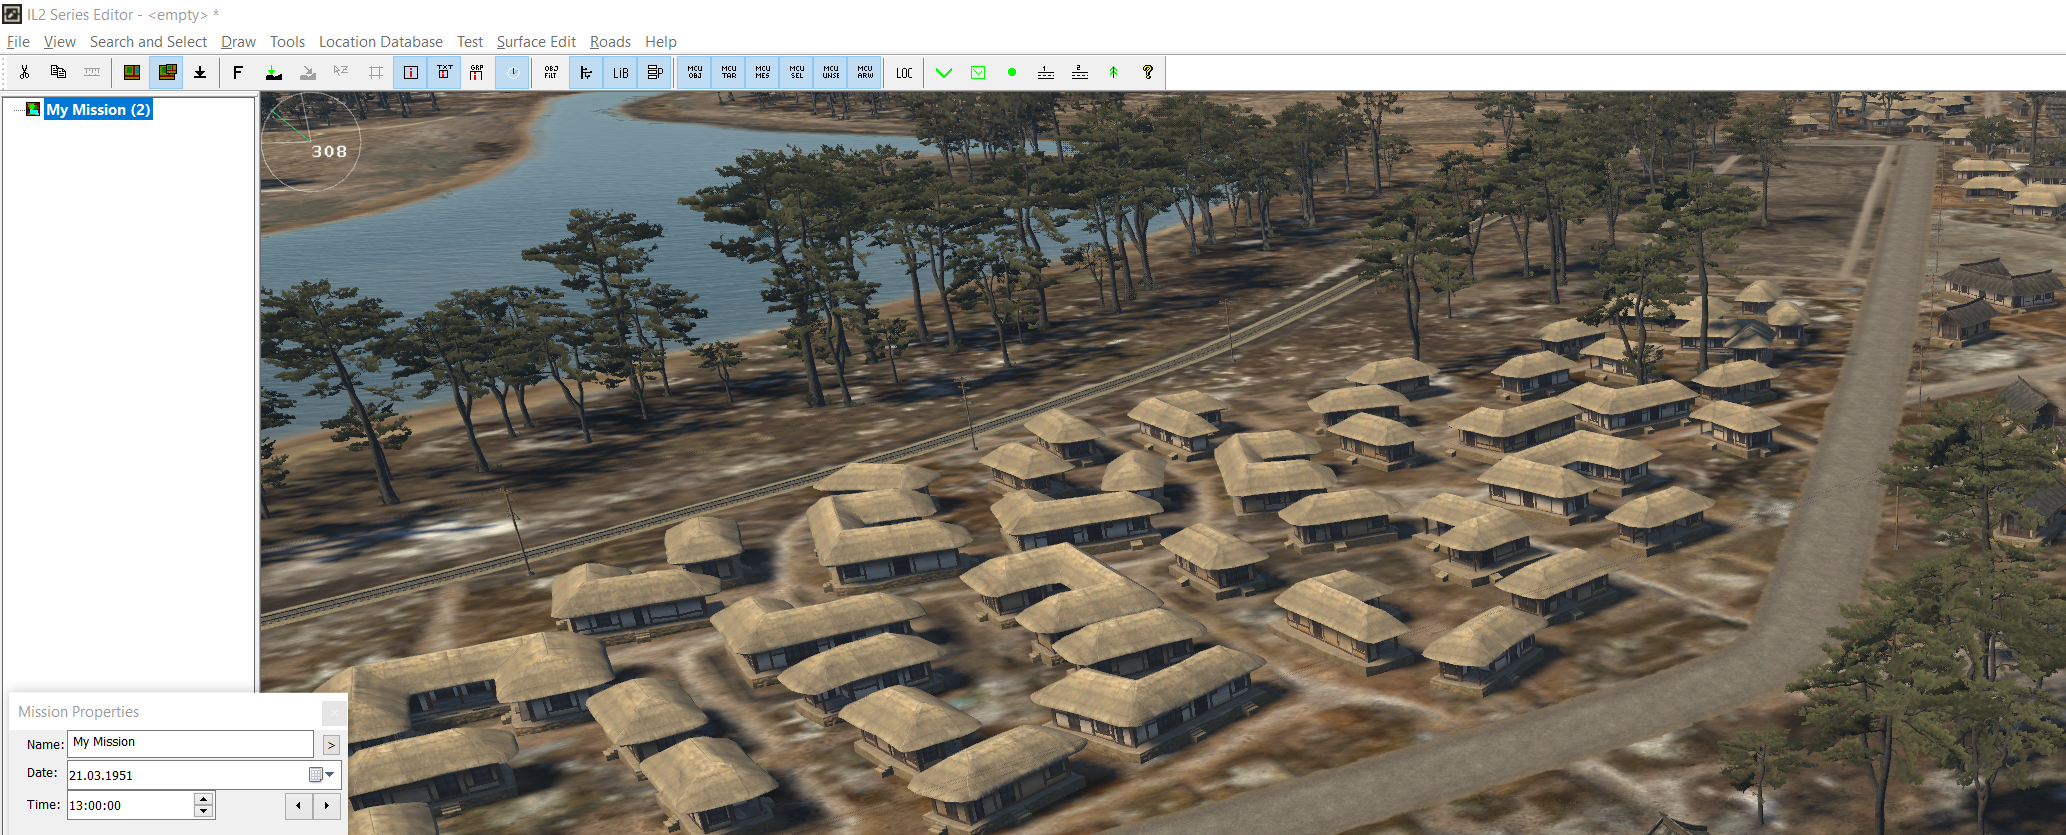Toggle the MCU OBJ visibility button
The image size is (2066, 835).
point(695,72)
